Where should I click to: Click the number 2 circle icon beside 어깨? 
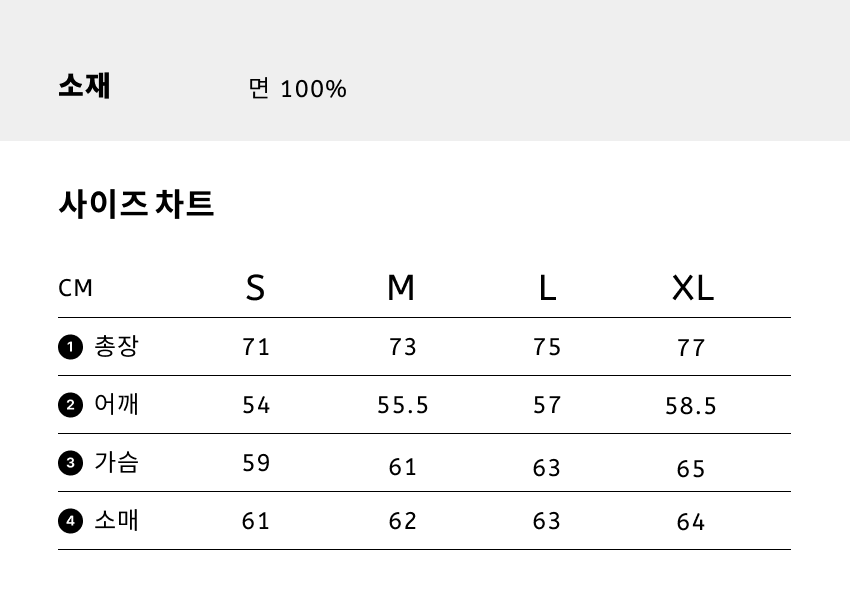[70, 405]
